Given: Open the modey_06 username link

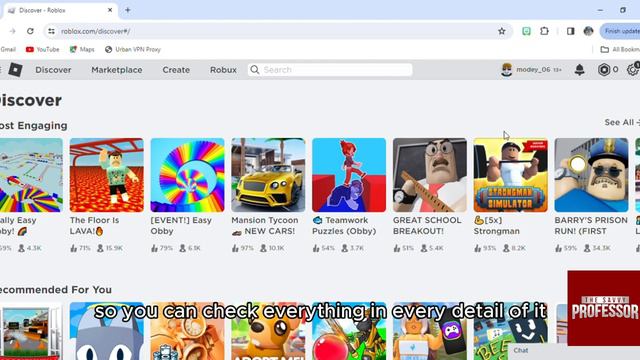Looking at the screenshot, I should 533,70.
